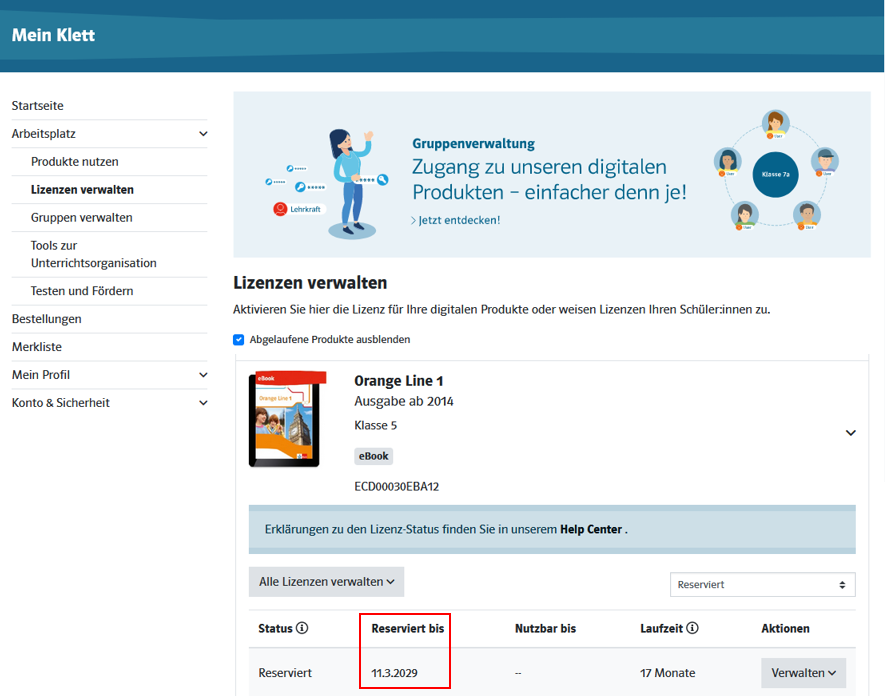Open Tools zur Unterrichtsorganisation
The height and width of the screenshot is (696, 885).
pyautogui.click(x=94, y=254)
